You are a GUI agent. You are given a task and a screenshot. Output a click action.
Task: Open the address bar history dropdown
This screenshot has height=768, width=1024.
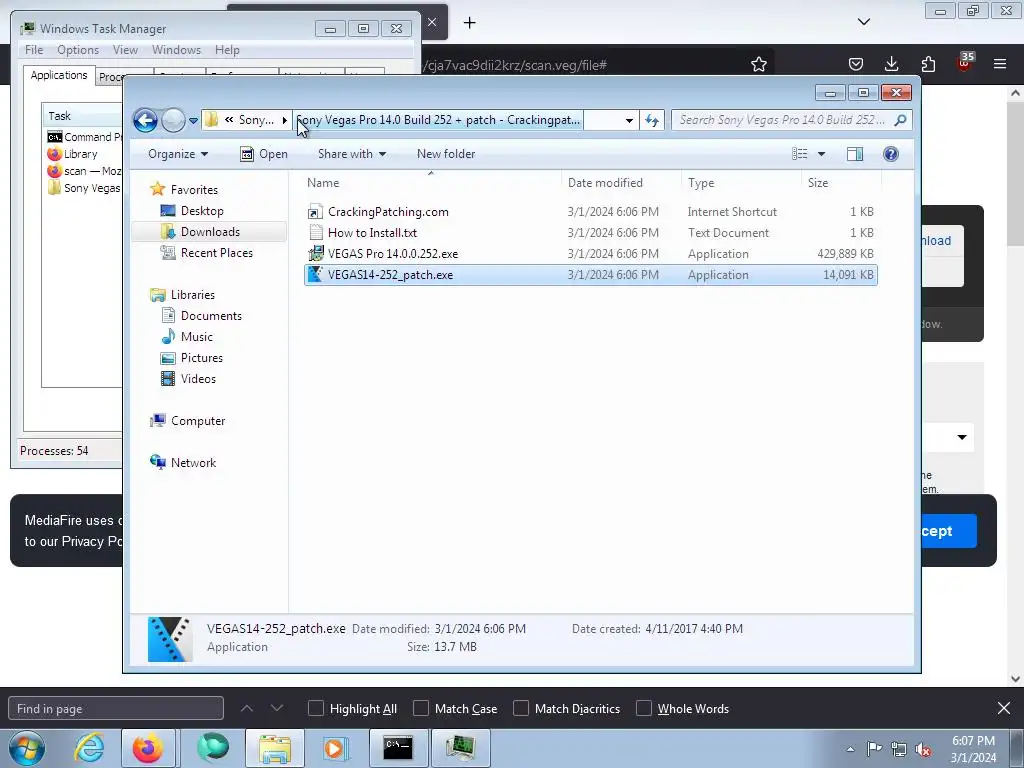pyautogui.click(x=629, y=120)
